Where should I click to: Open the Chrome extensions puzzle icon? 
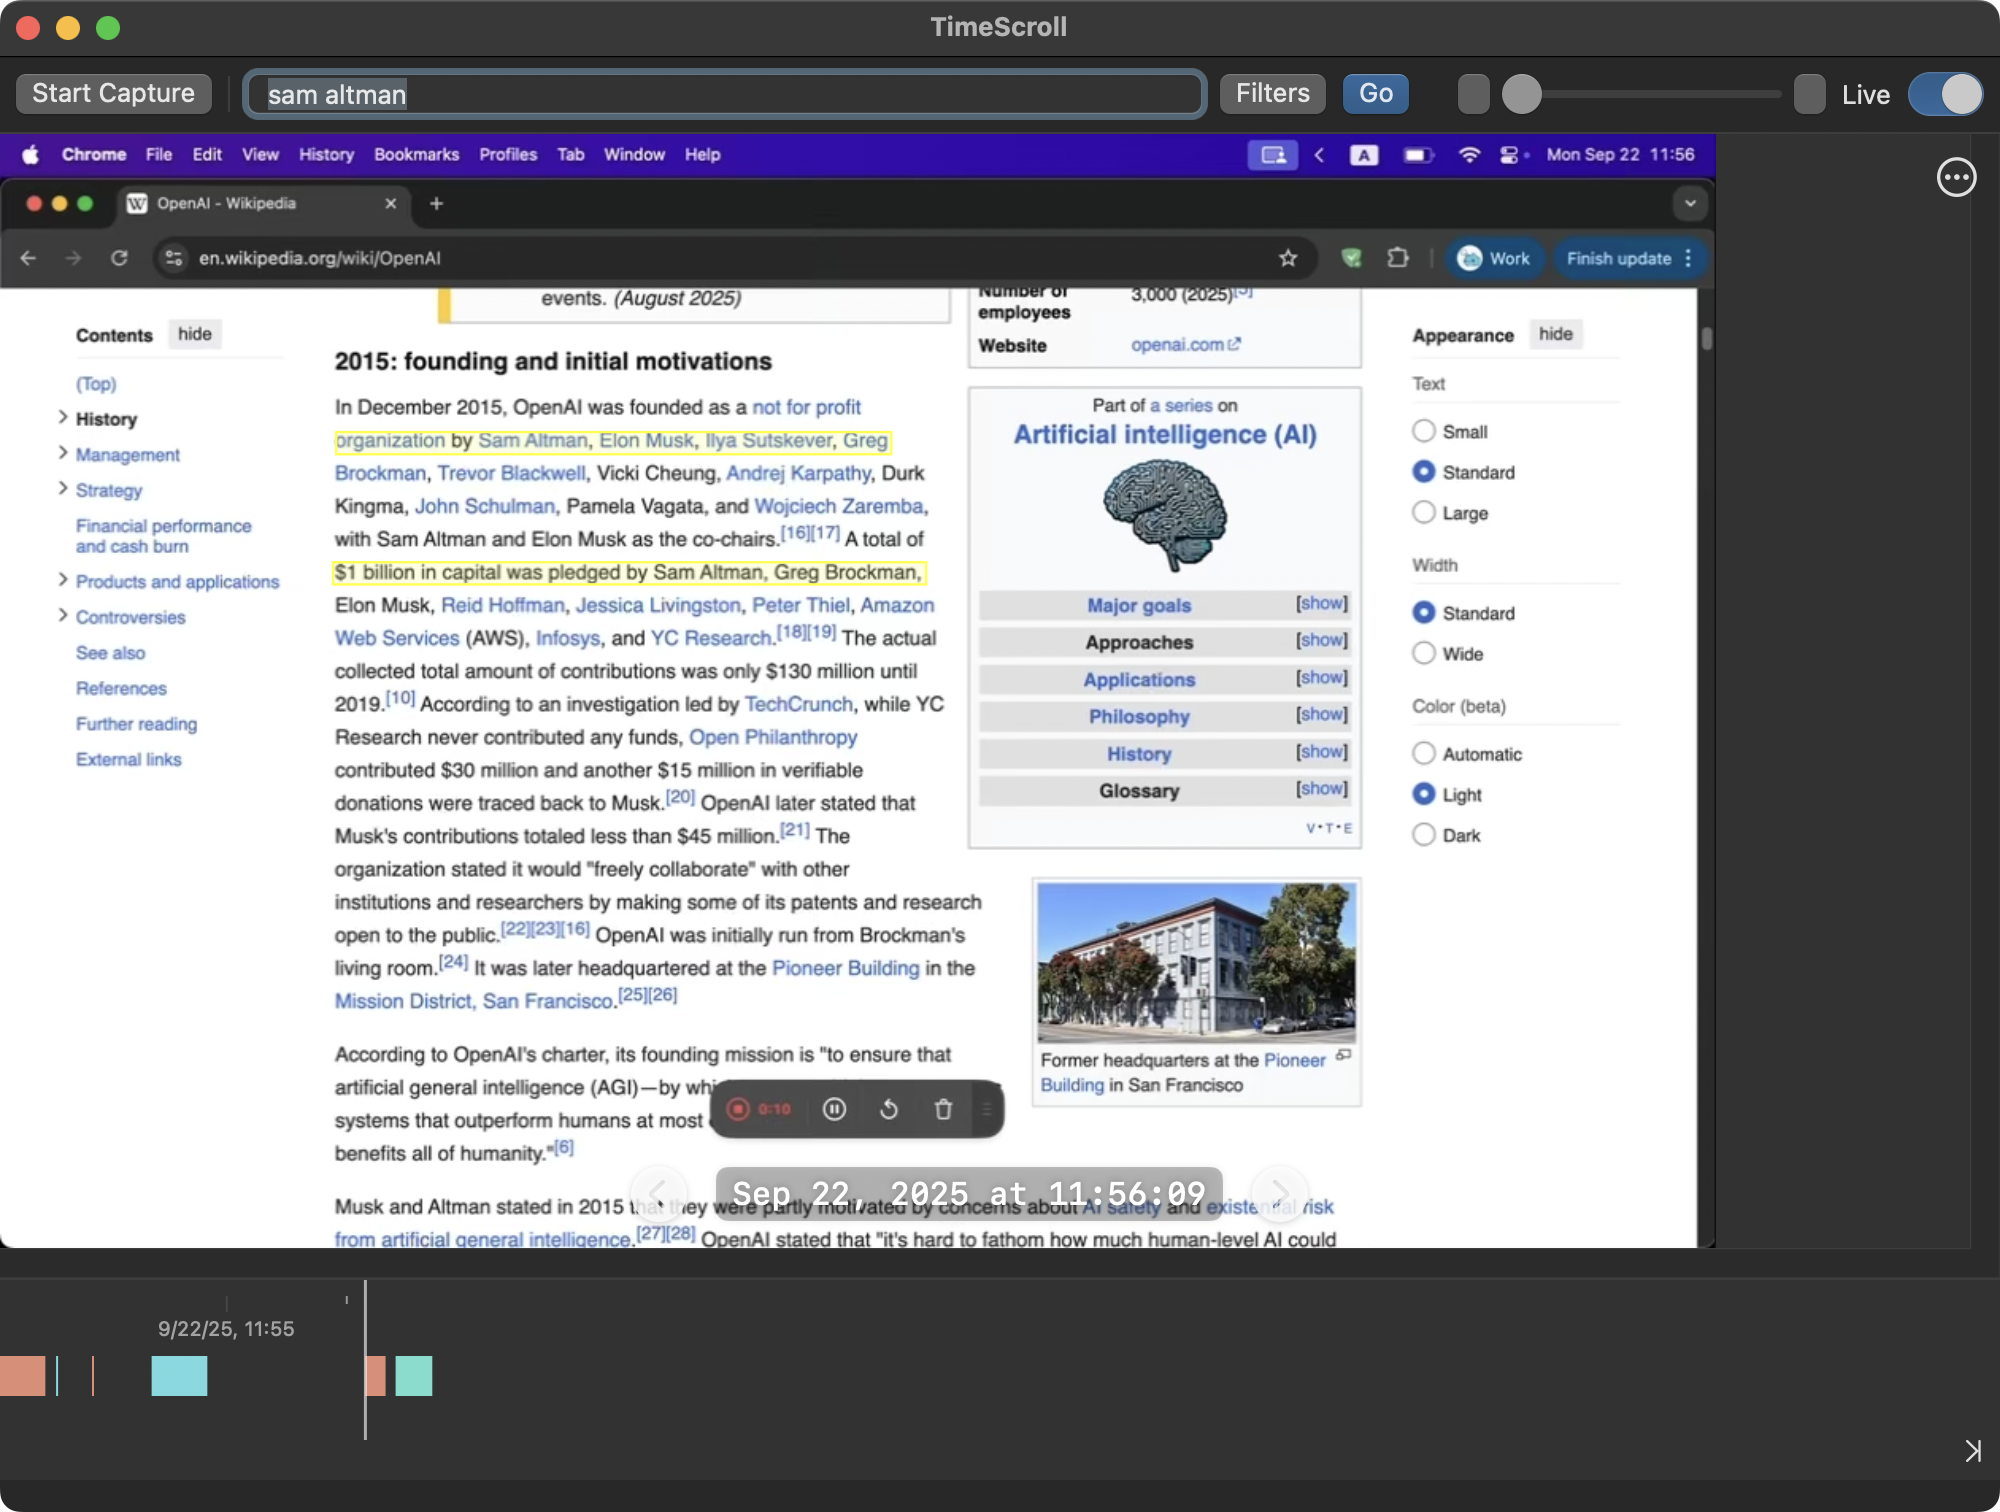(1398, 258)
